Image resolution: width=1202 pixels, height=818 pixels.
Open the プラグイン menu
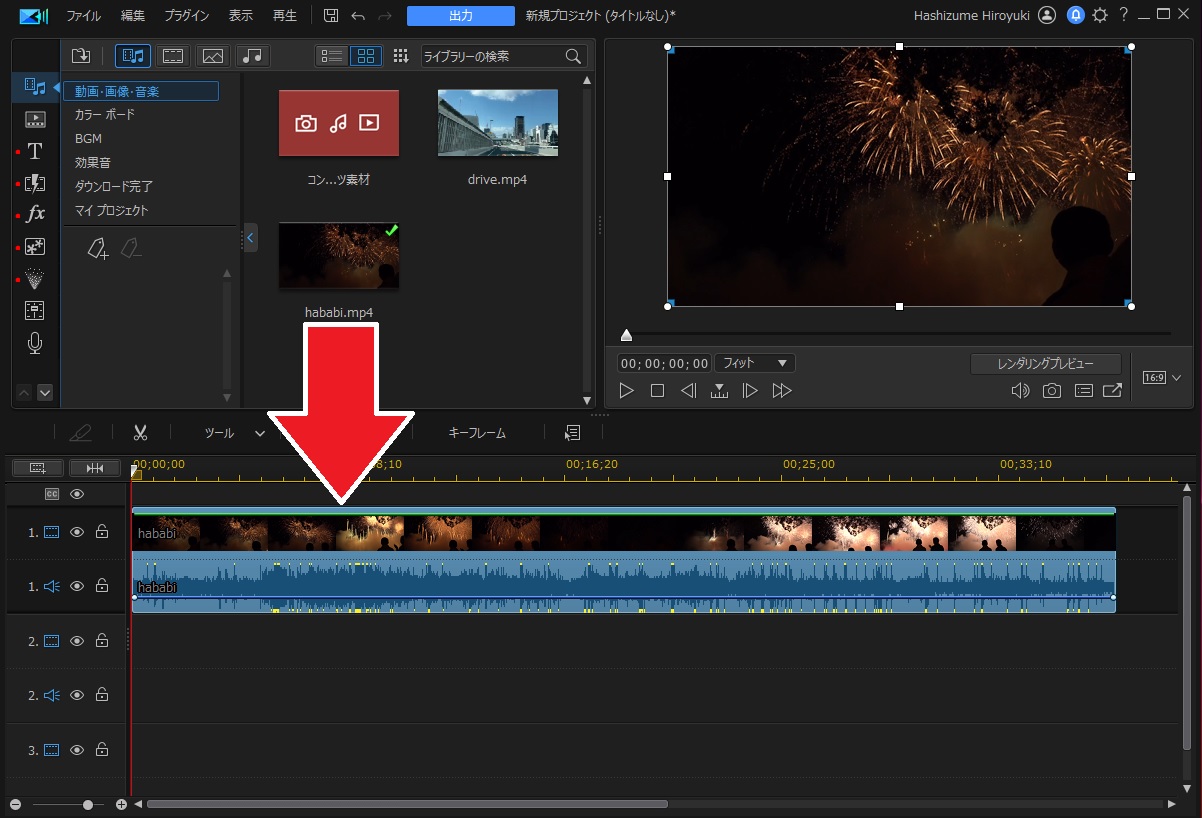[185, 16]
